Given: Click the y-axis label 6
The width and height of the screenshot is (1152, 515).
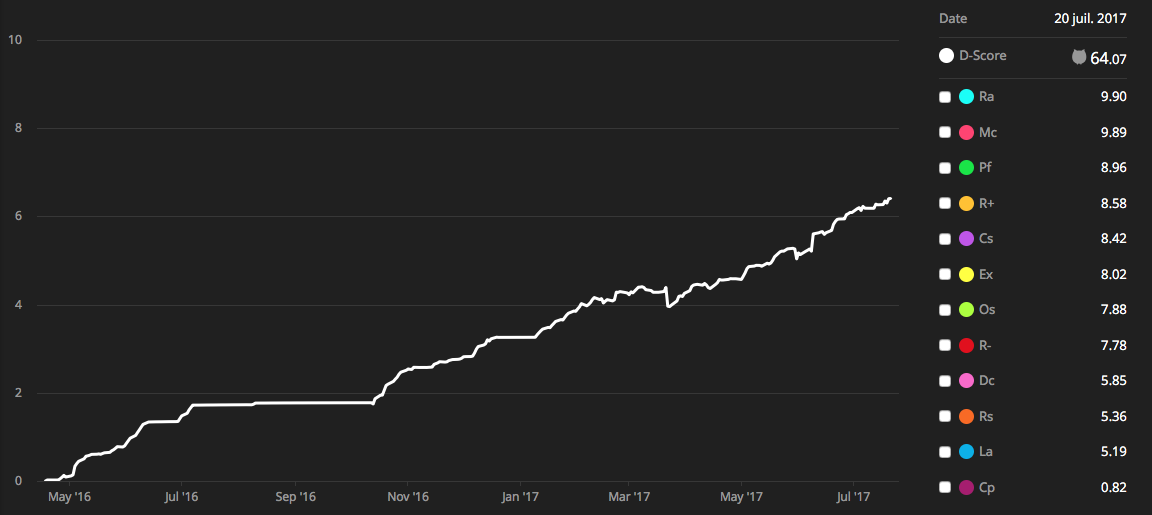Looking at the screenshot, I should click(x=16, y=217).
